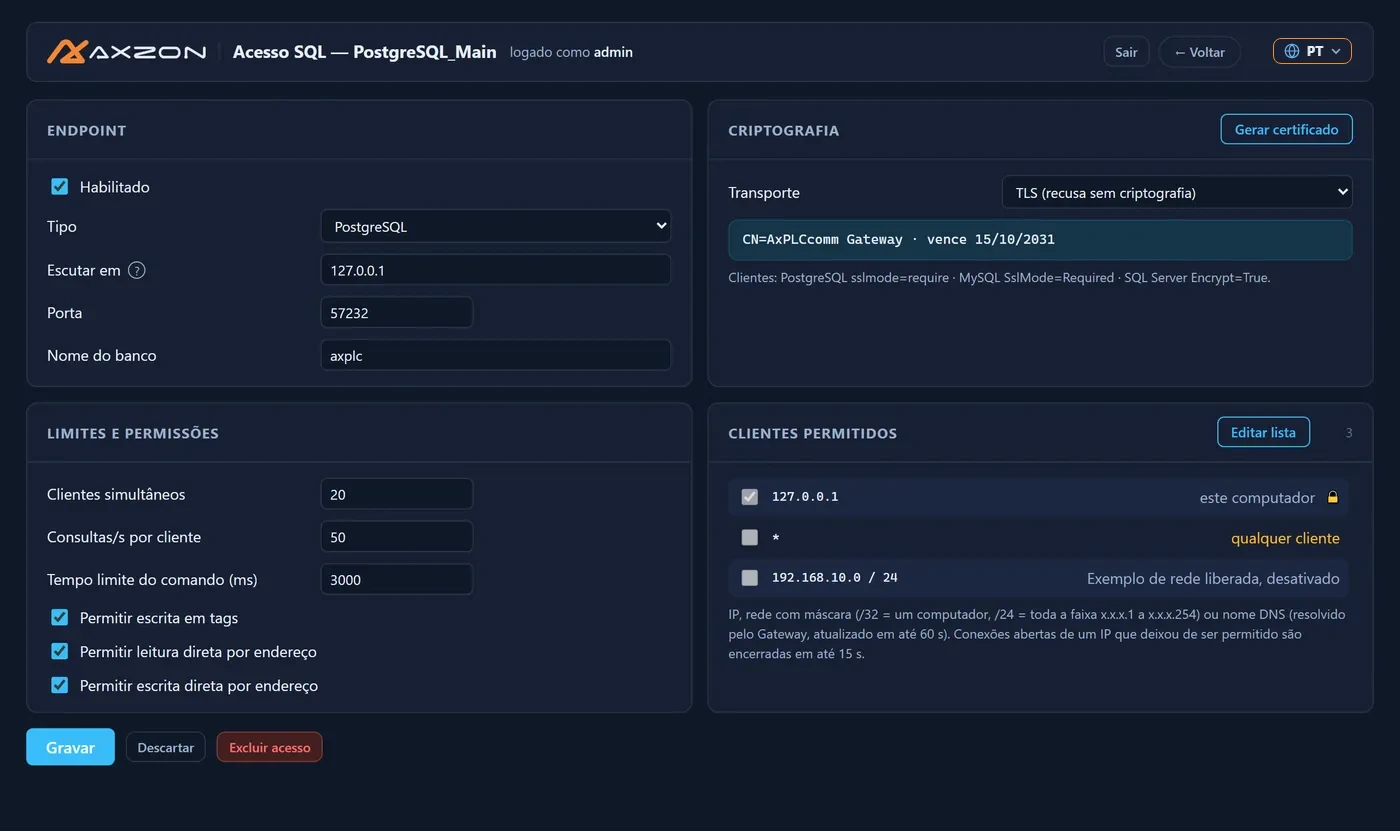Screen dimensions: 1400x831
Task: Click the Axzon logo
Action: pos(127,52)
